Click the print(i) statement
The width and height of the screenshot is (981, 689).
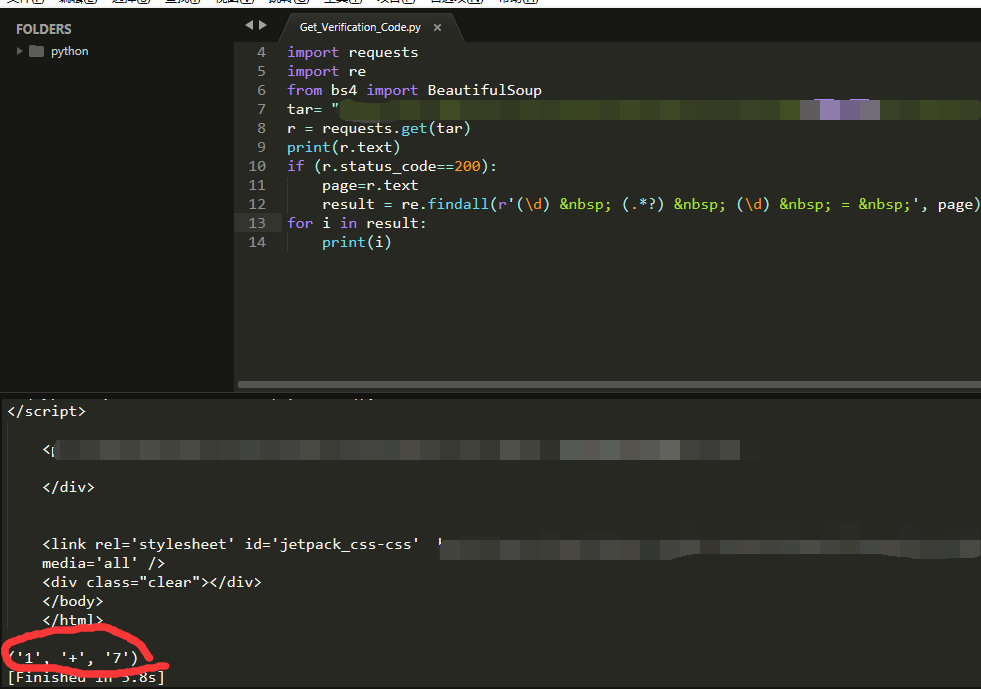(357, 242)
